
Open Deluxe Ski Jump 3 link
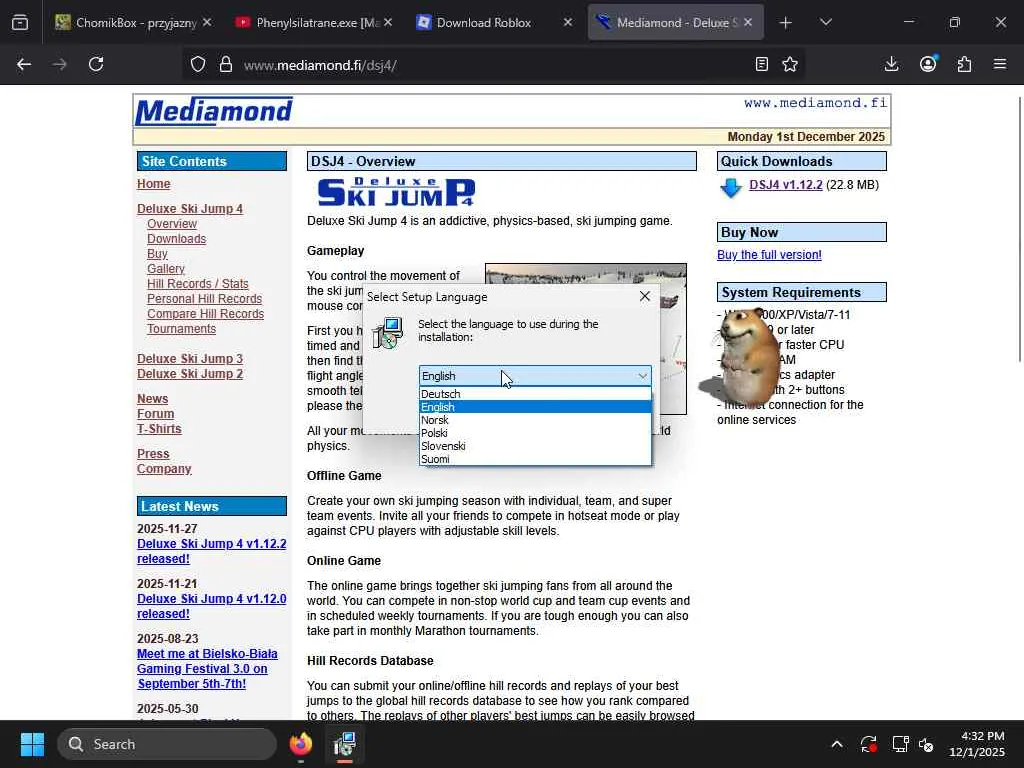point(190,359)
